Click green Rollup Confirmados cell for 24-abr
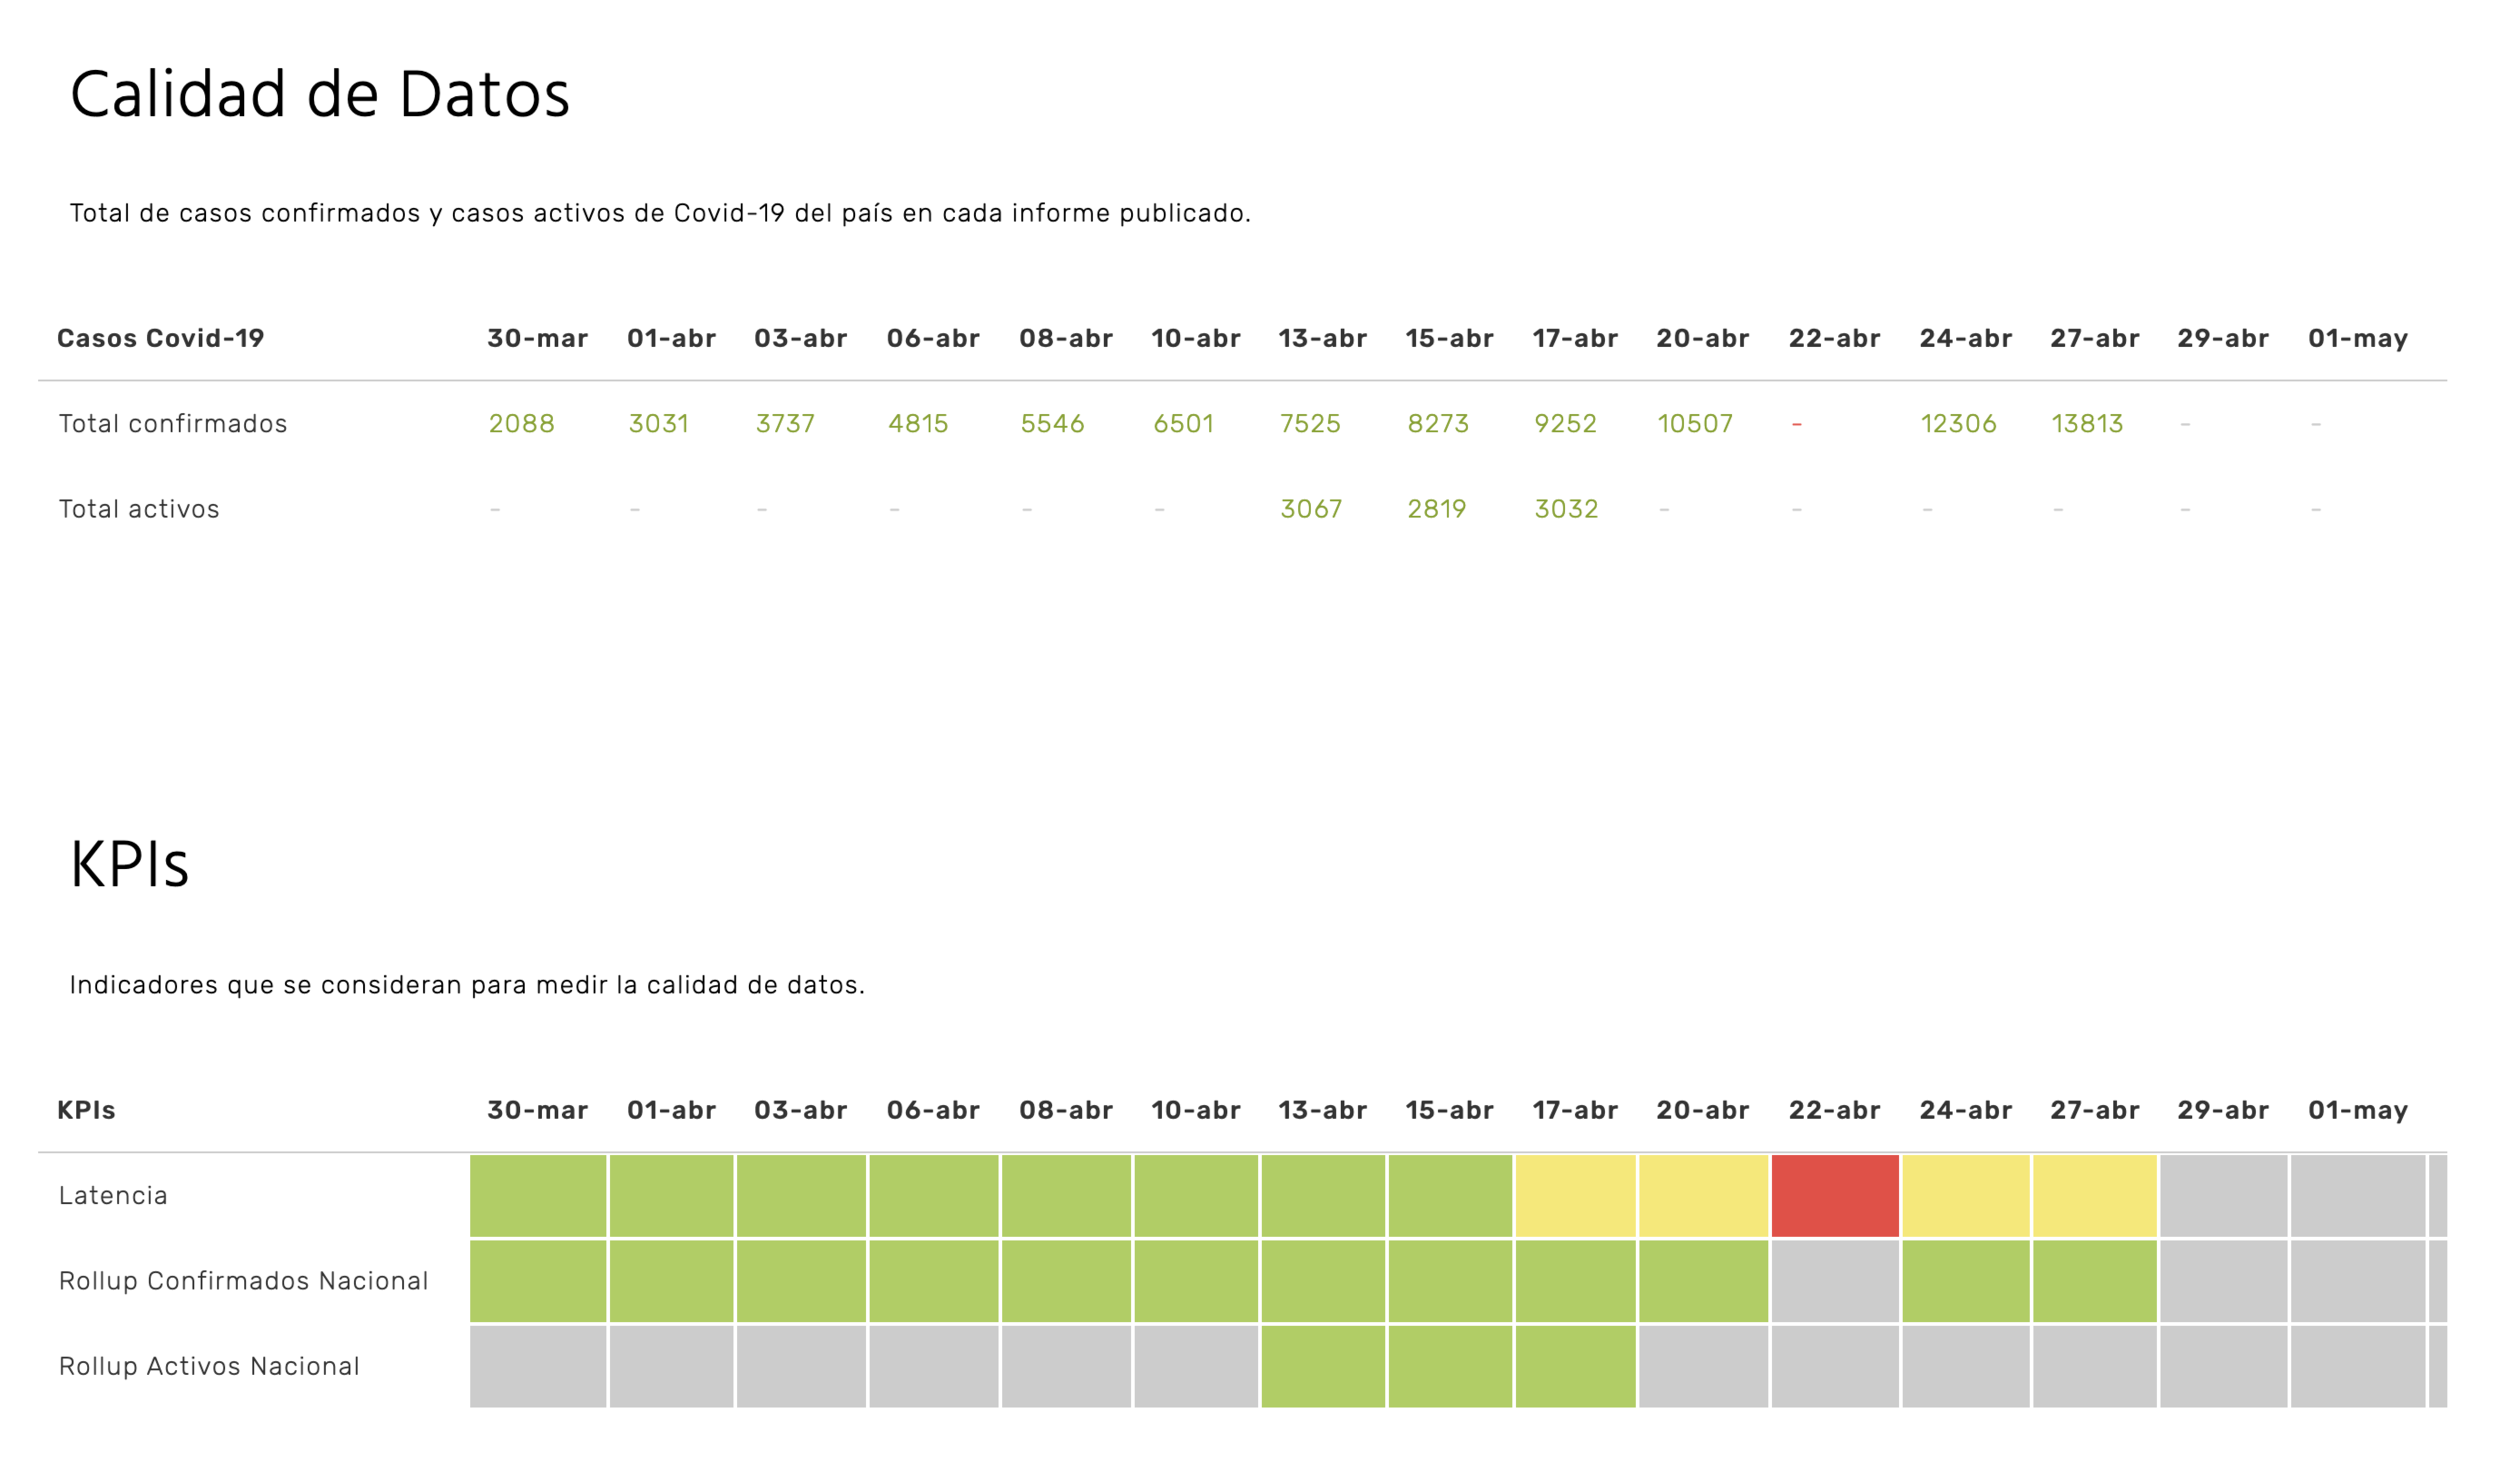This screenshot has width=2500, height=1462. [1965, 1281]
